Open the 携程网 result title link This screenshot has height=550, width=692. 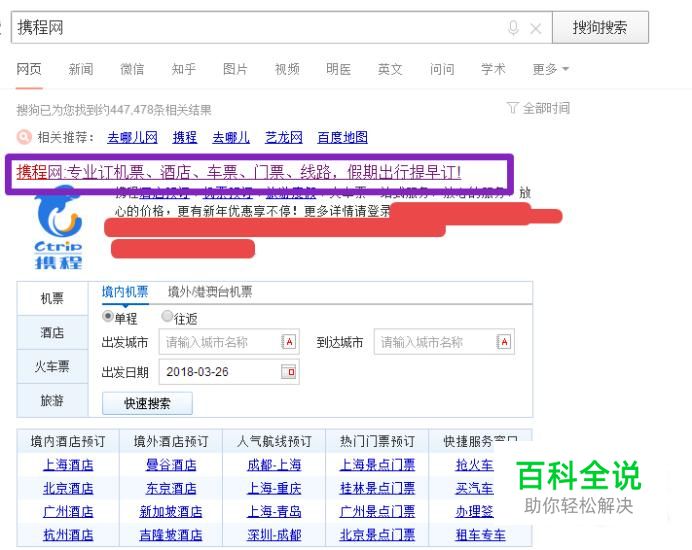239,172
